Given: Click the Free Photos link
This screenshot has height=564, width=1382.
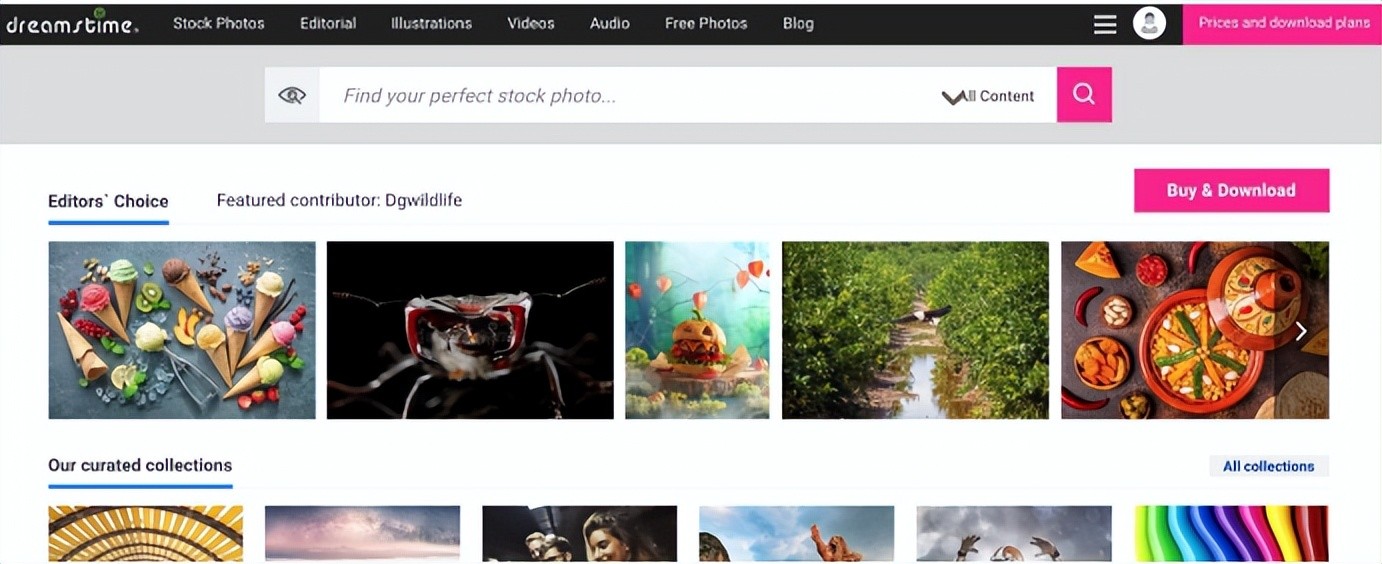Looking at the screenshot, I should coord(706,23).
